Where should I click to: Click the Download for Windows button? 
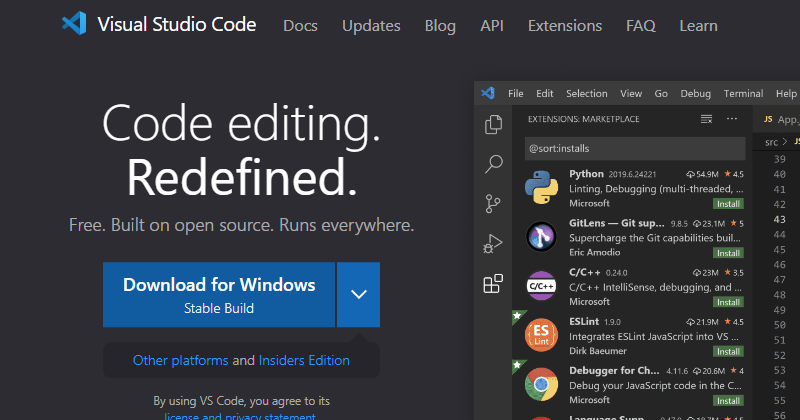219,294
